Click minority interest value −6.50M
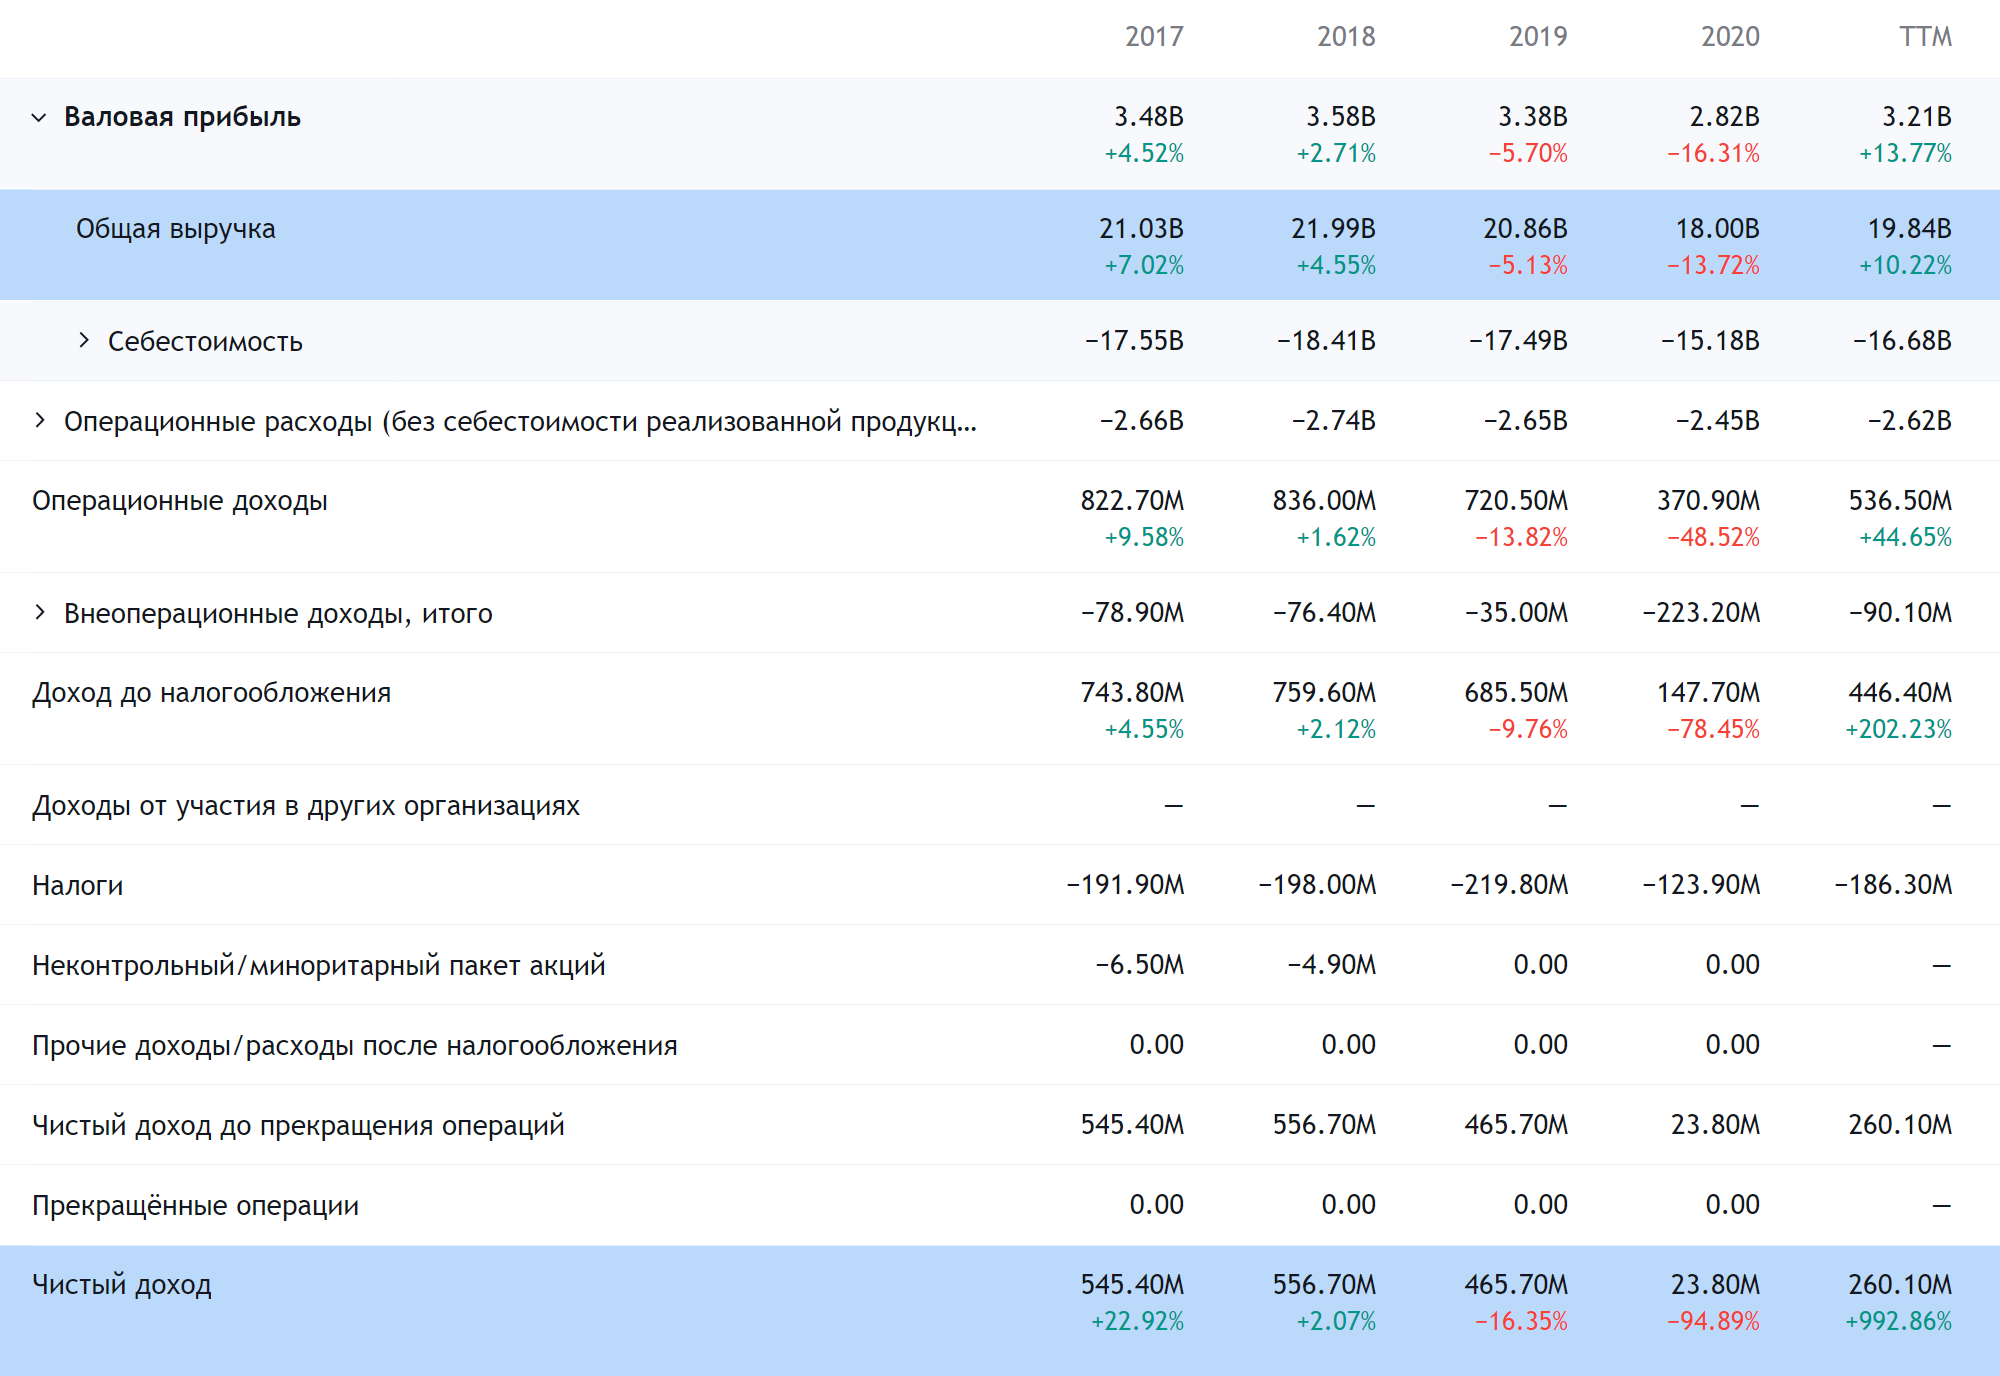 click(1139, 965)
